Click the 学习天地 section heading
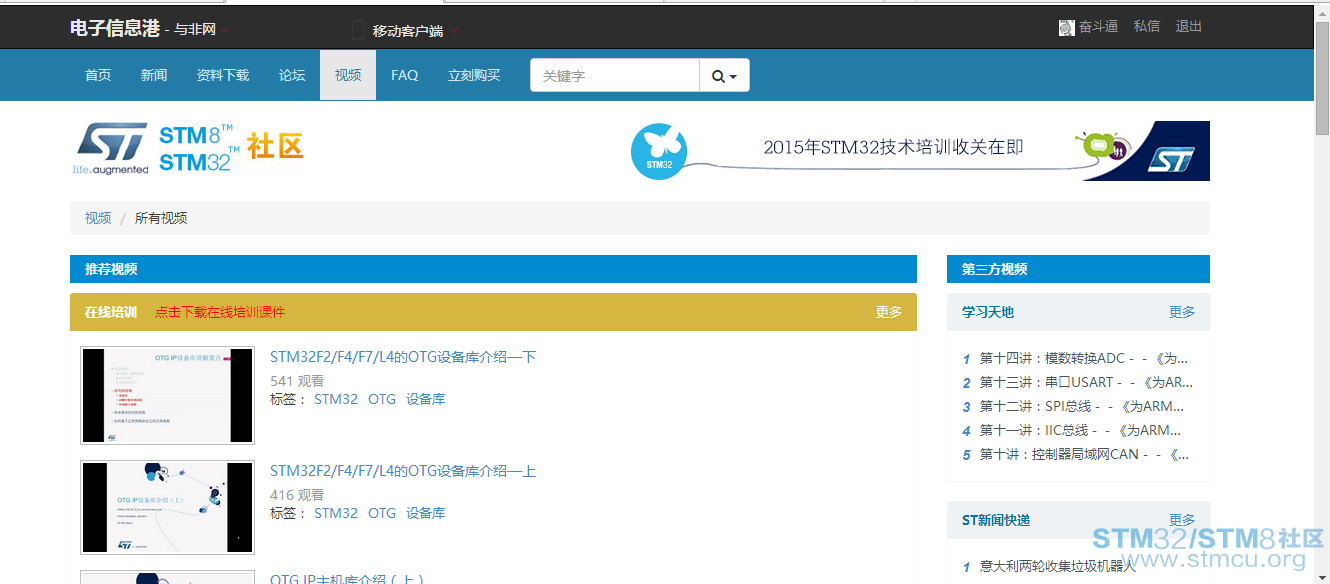 (988, 312)
